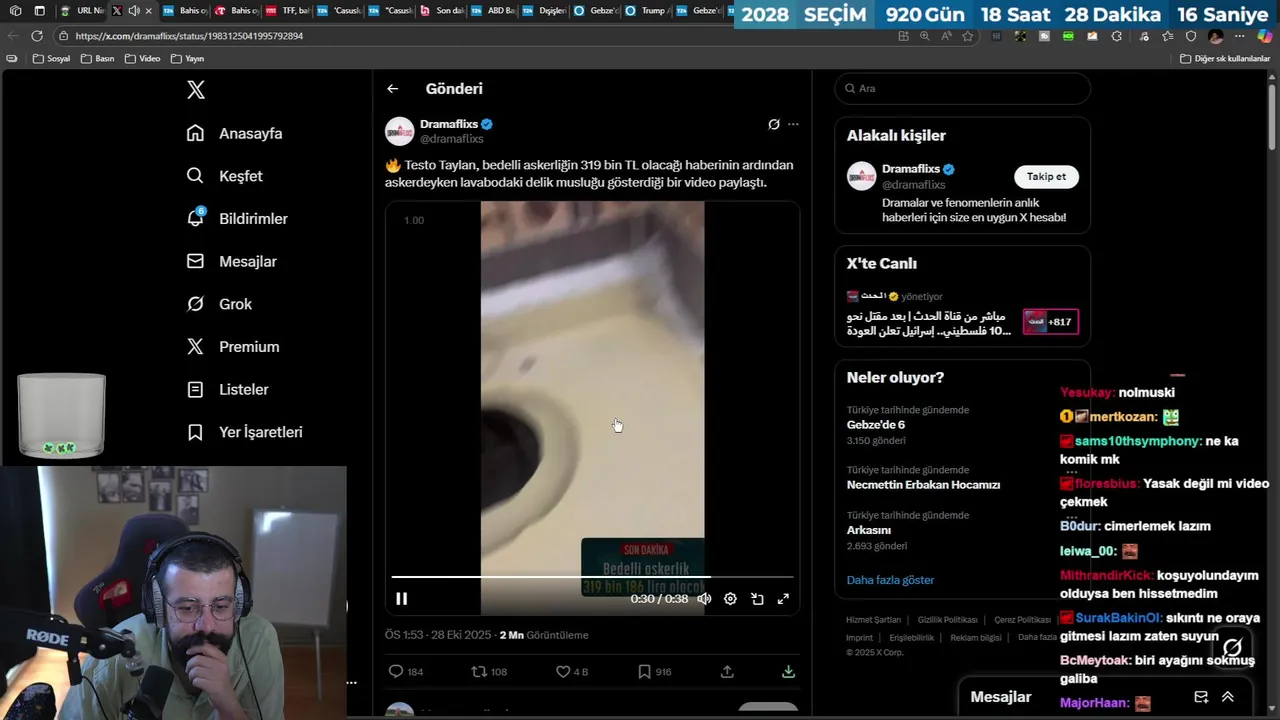The width and height of the screenshot is (1280, 720).
Task: Expand video to fullscreen
Action: click(783, 599)
